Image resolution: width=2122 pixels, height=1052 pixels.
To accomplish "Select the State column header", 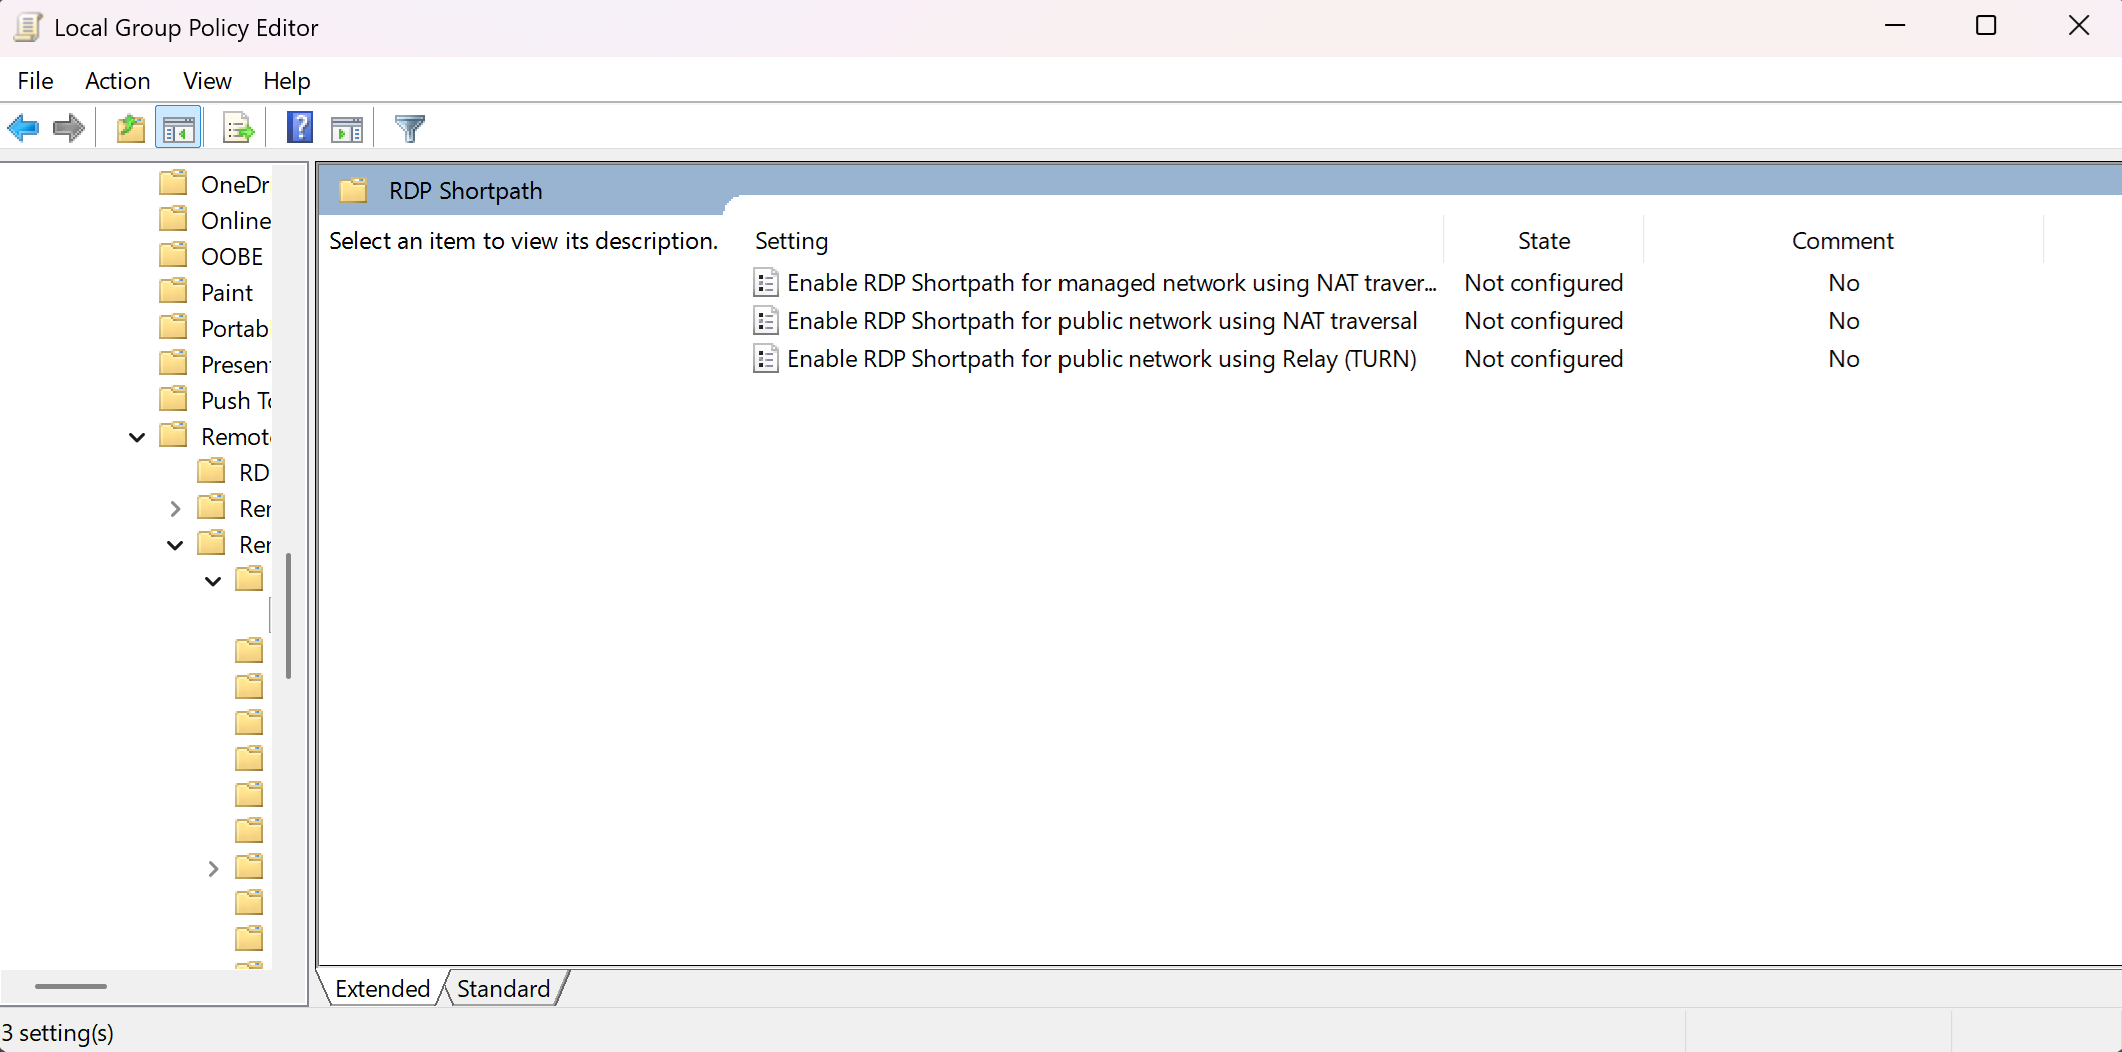I will (1543, 240).
